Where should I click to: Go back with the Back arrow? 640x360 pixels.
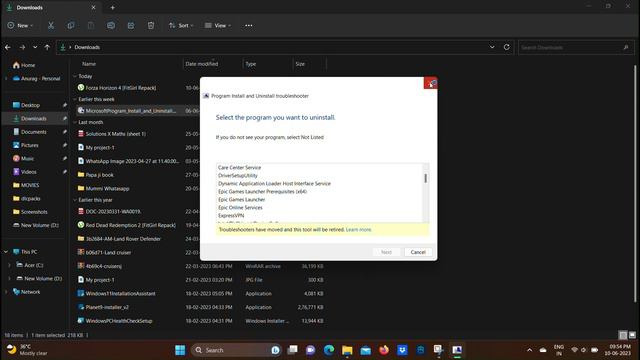pyautogui.click(x=8, y=47)
